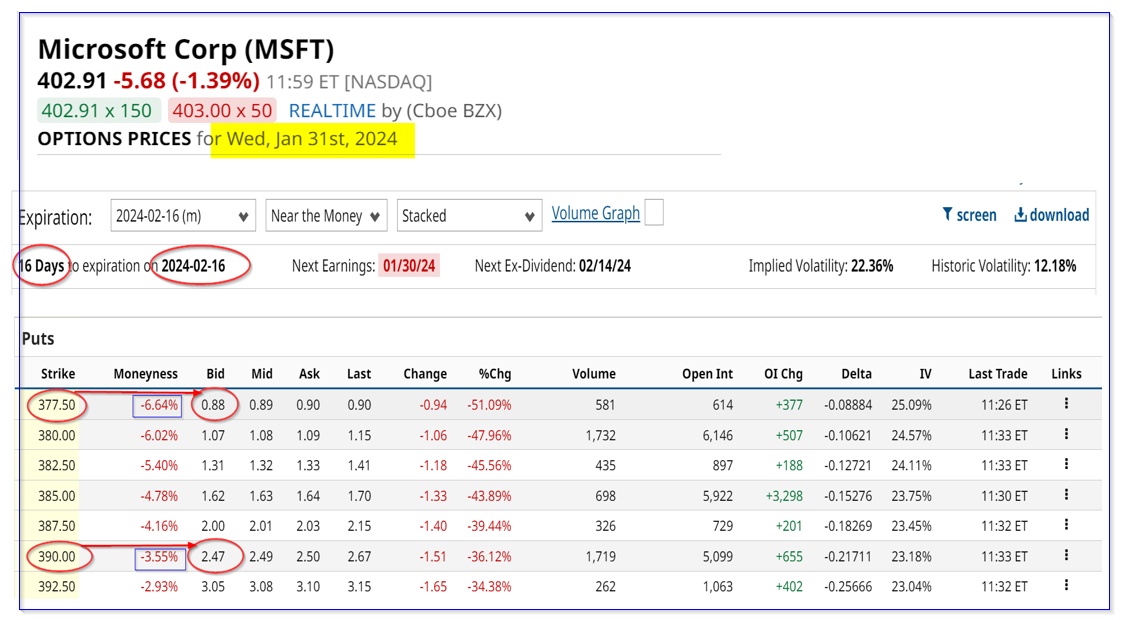This screenshot has height=620, width=1122.
Task: Click the 22.36% implied volatility value
Action: [x=872, y=266]
